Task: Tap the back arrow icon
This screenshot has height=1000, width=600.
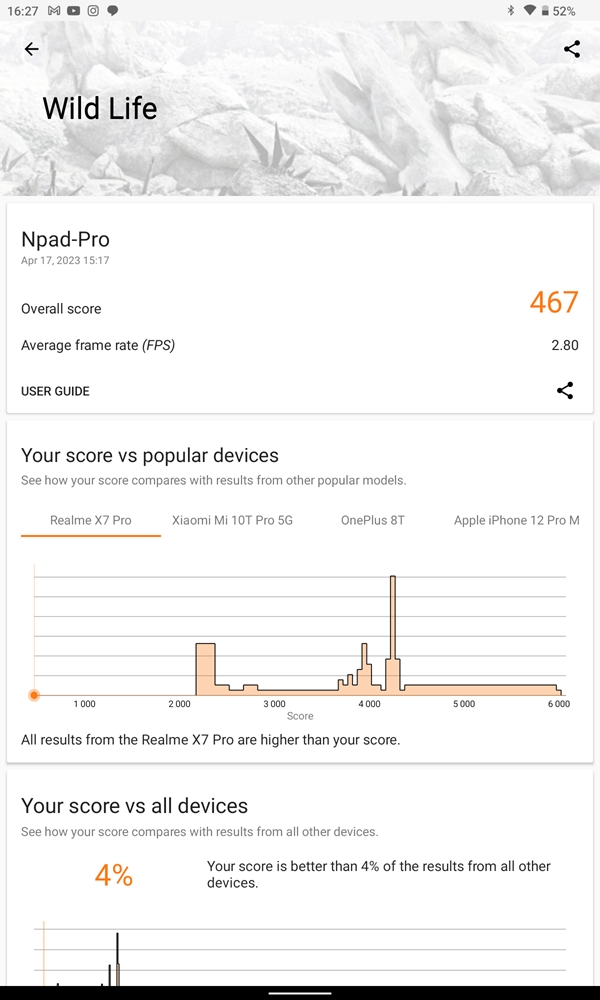Action: tap(31, 49)
